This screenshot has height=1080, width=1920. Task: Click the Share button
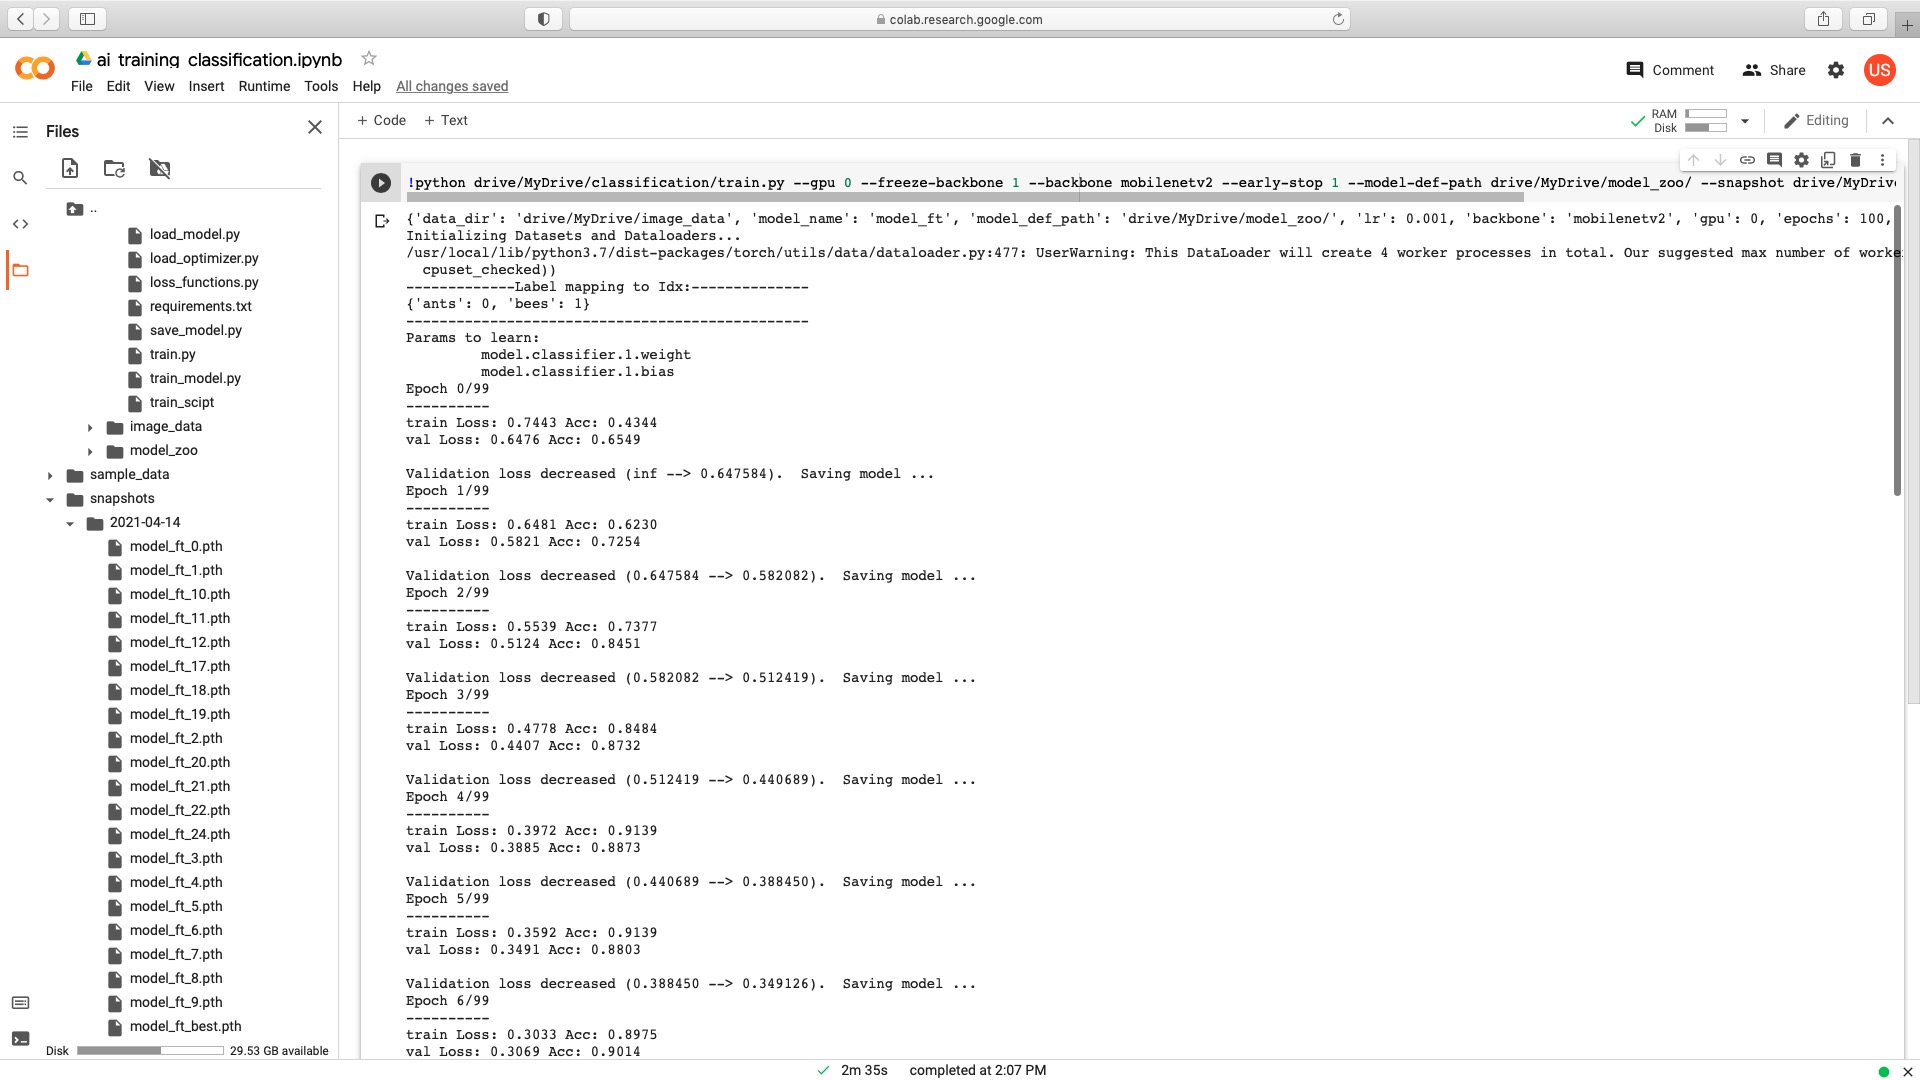coord(1774,70)
